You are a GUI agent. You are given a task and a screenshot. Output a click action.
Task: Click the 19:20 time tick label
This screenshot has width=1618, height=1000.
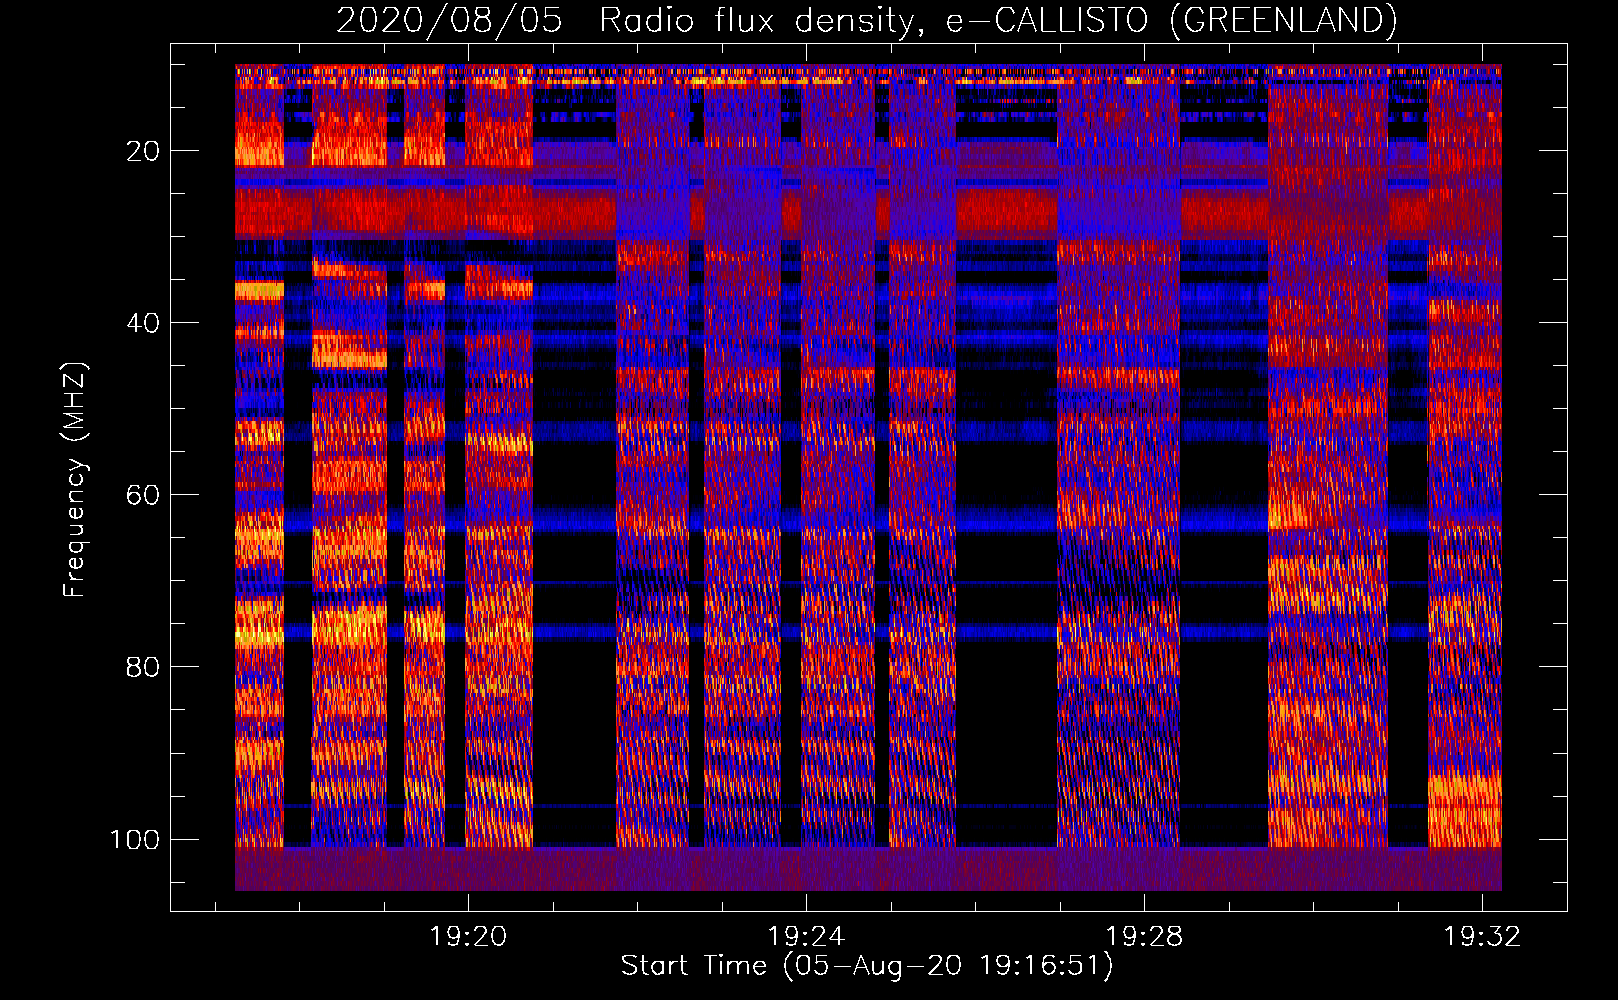click(x=468, y=937)
